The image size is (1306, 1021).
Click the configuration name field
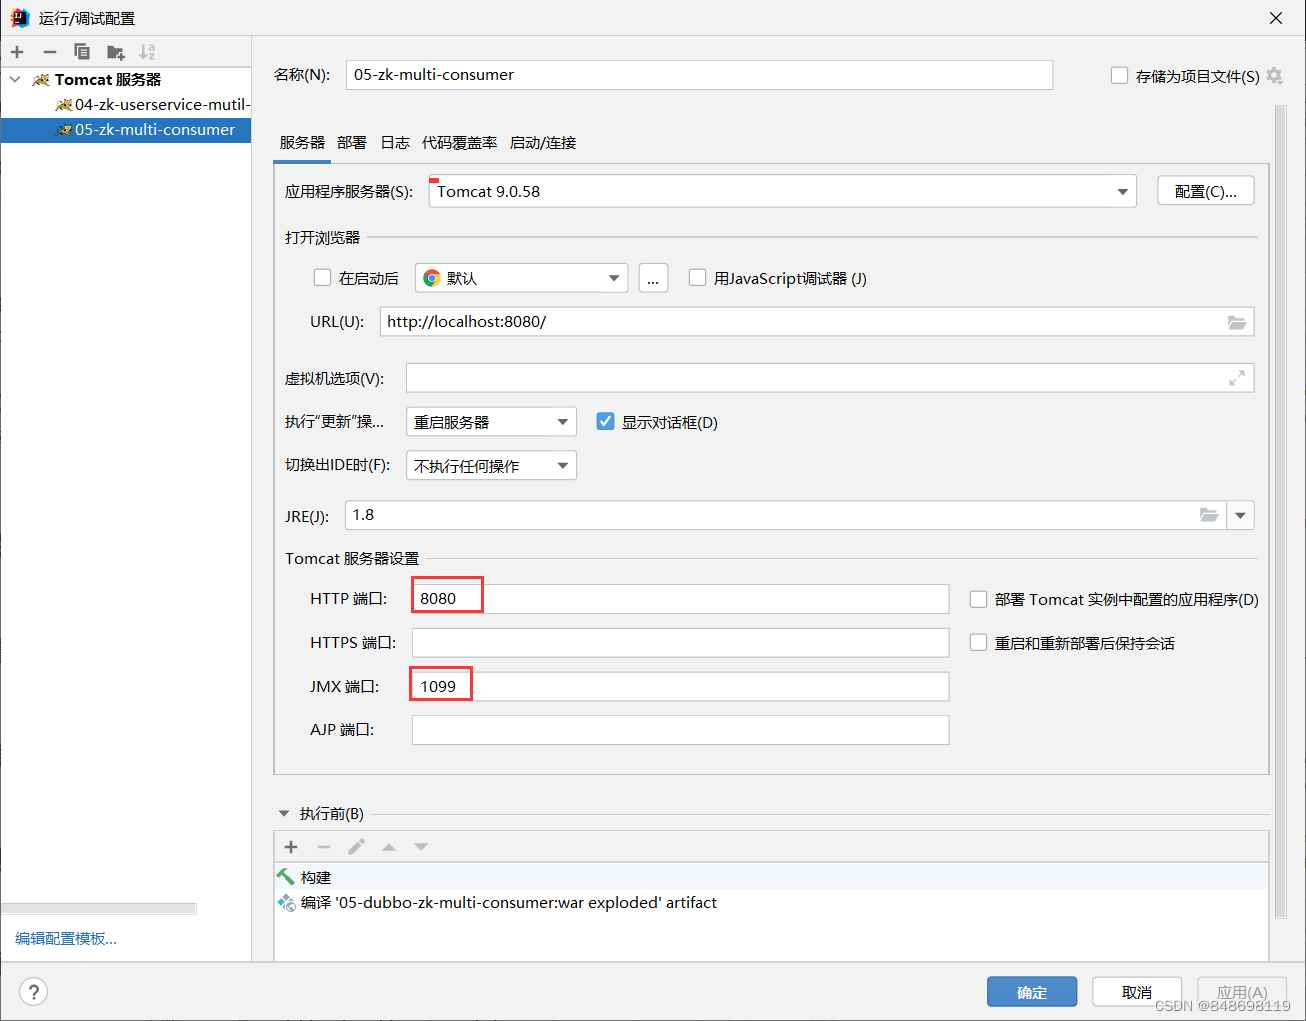coord(699,75)
